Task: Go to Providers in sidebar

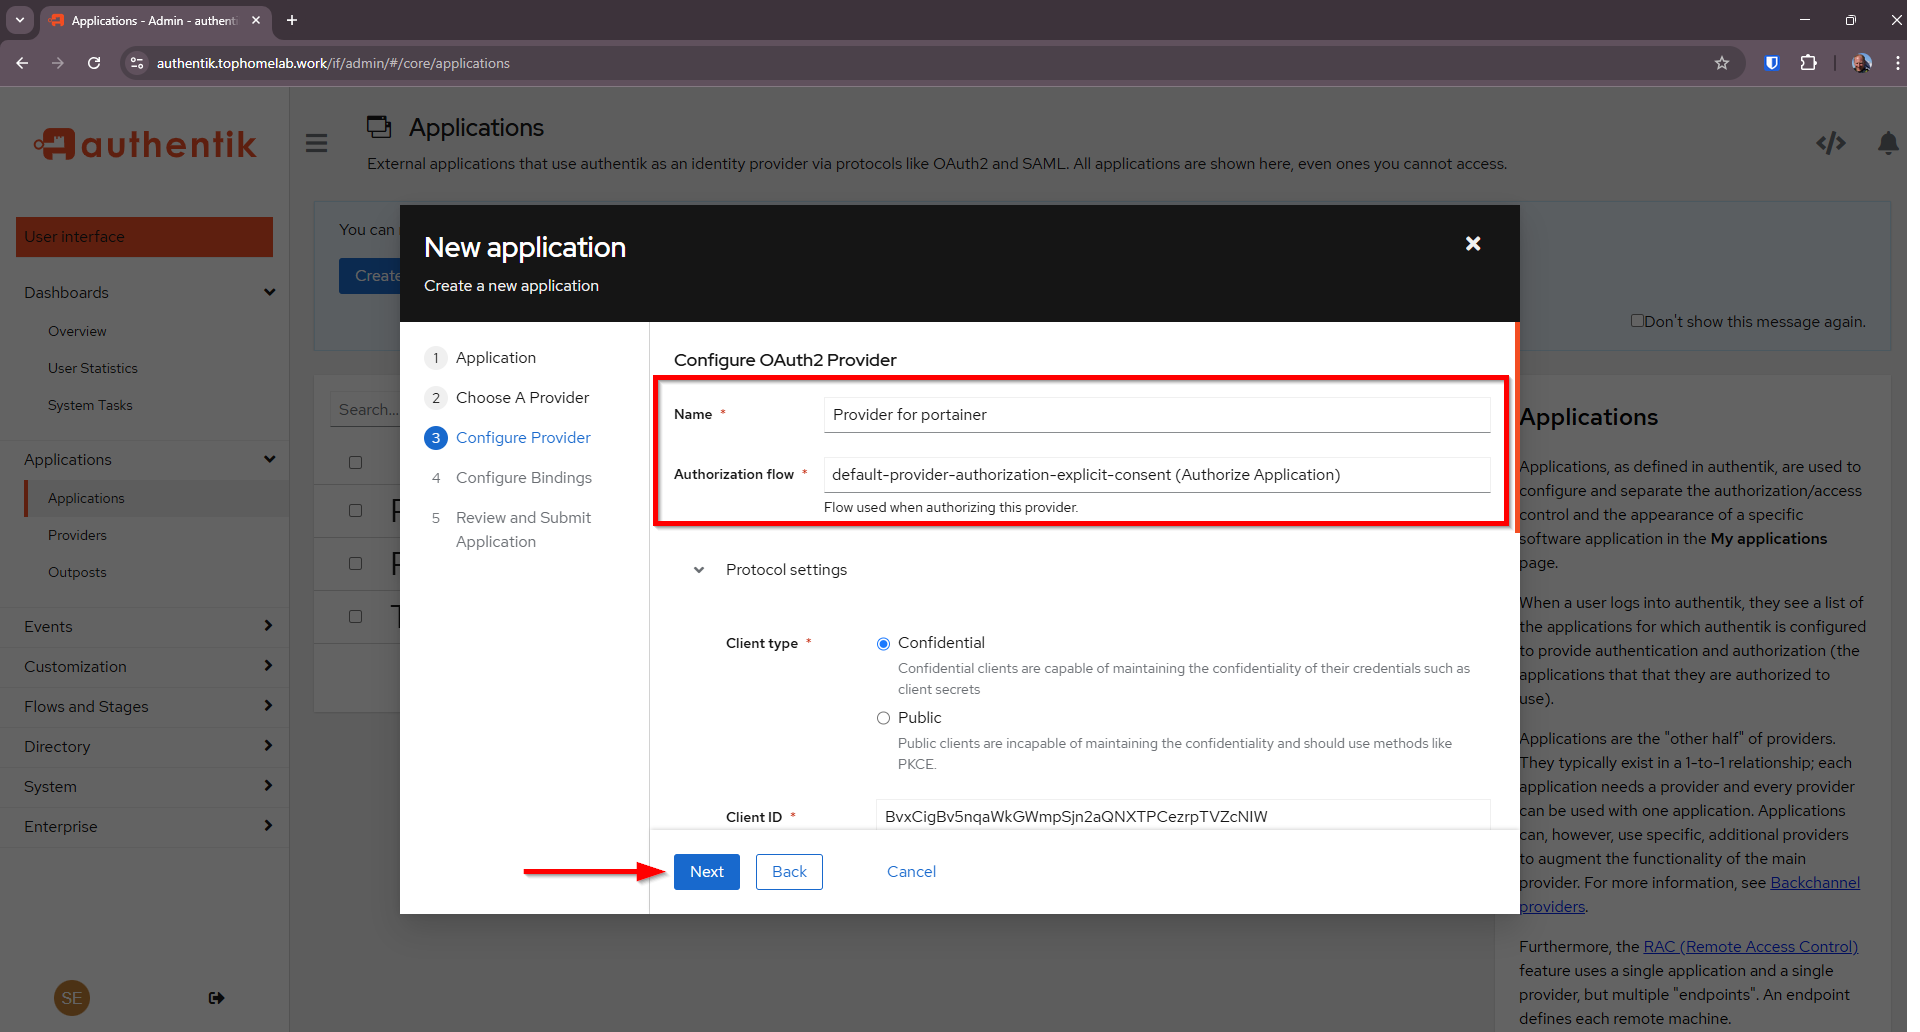Action: point(77,535)
